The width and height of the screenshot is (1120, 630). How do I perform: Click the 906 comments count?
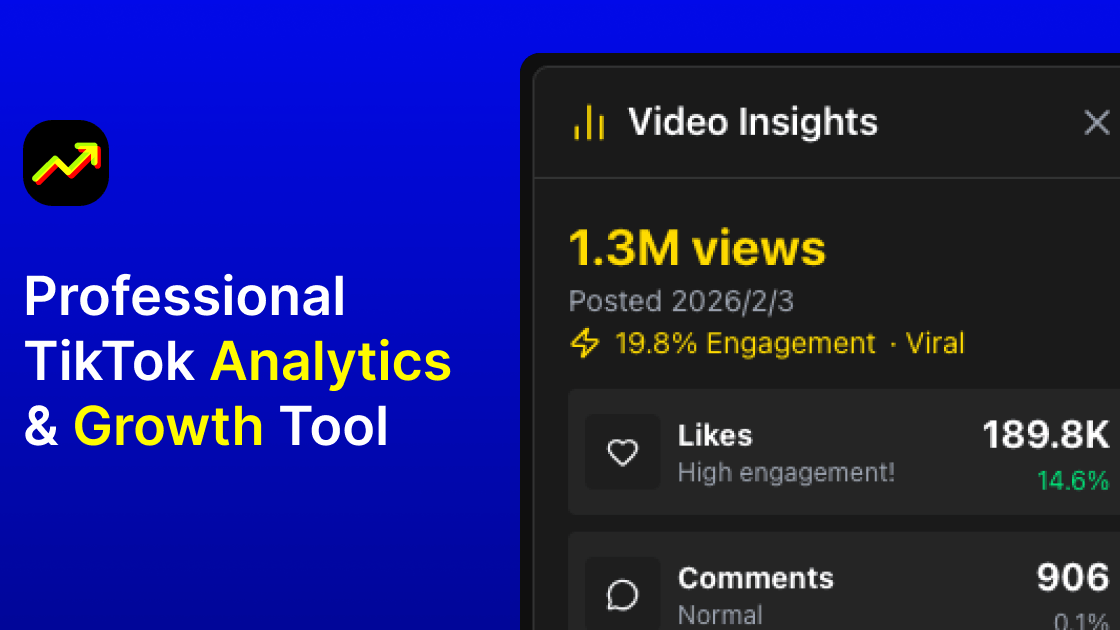[x=1073, y=577]
